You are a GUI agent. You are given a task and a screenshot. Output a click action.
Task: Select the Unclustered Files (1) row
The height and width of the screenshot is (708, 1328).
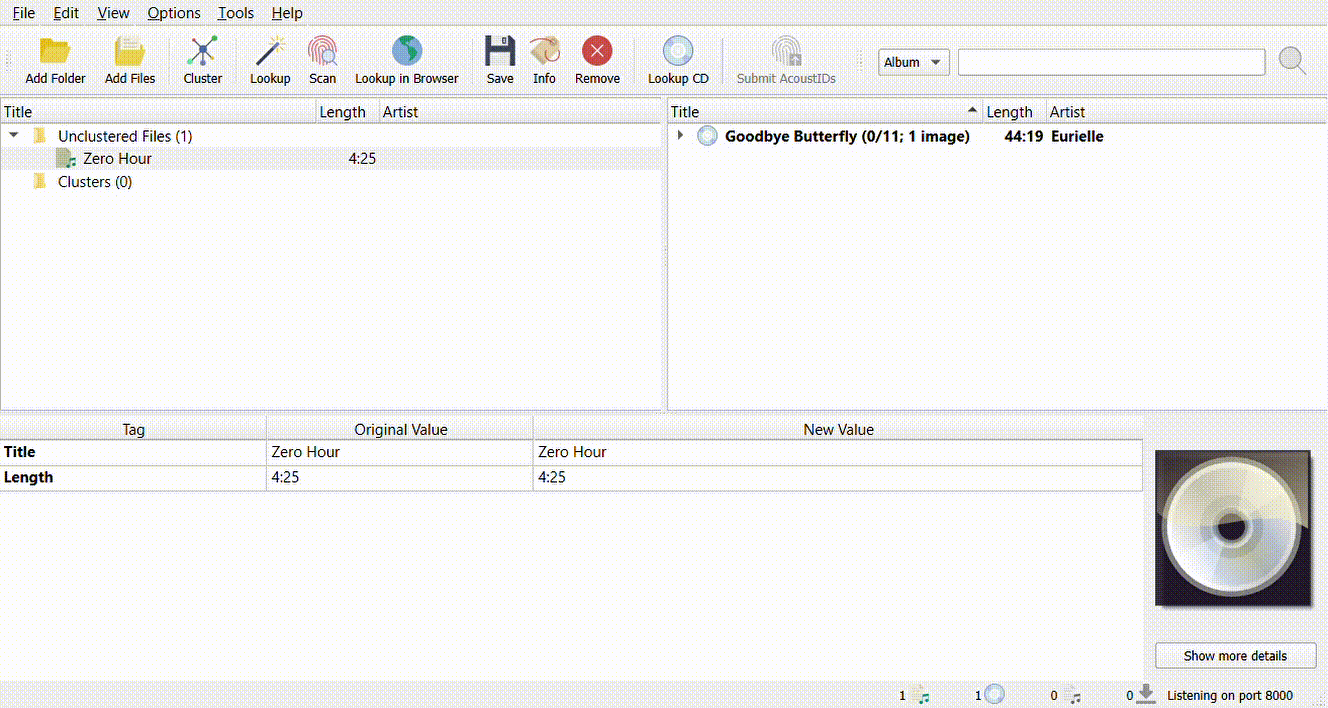(x=331, y=136)
